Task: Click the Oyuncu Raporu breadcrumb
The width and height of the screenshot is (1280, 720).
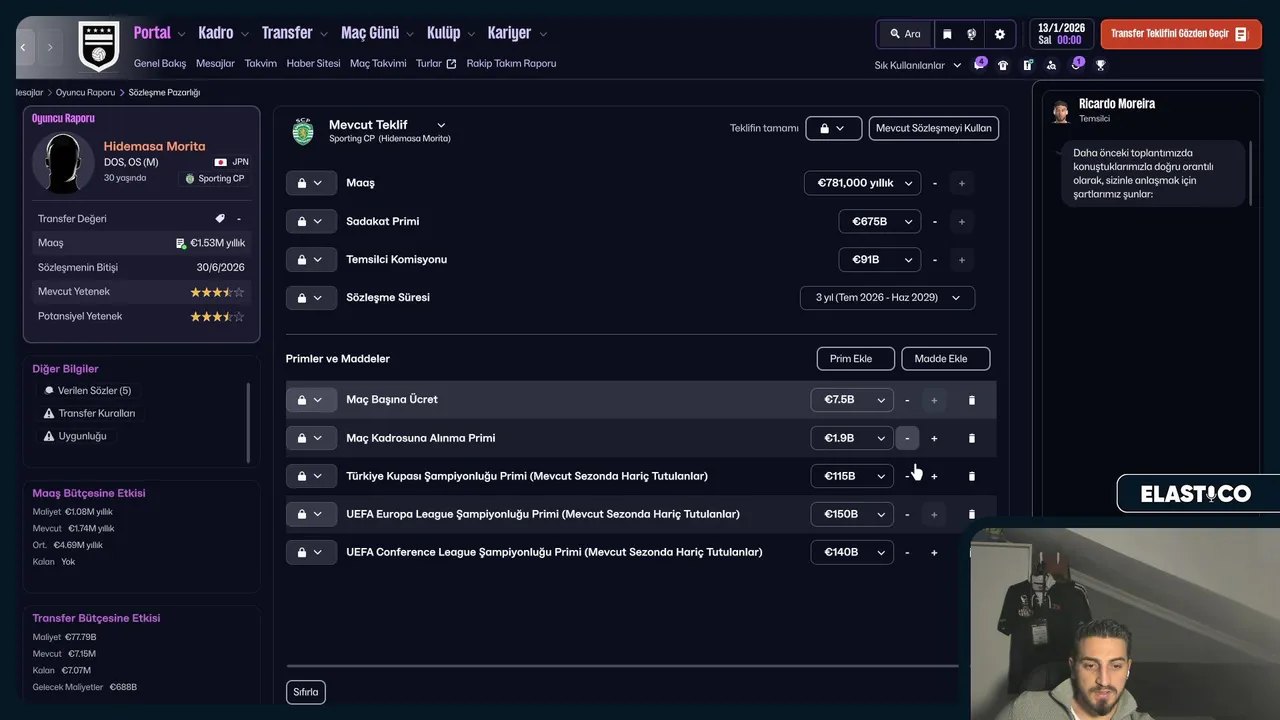Action: (85, 92)
